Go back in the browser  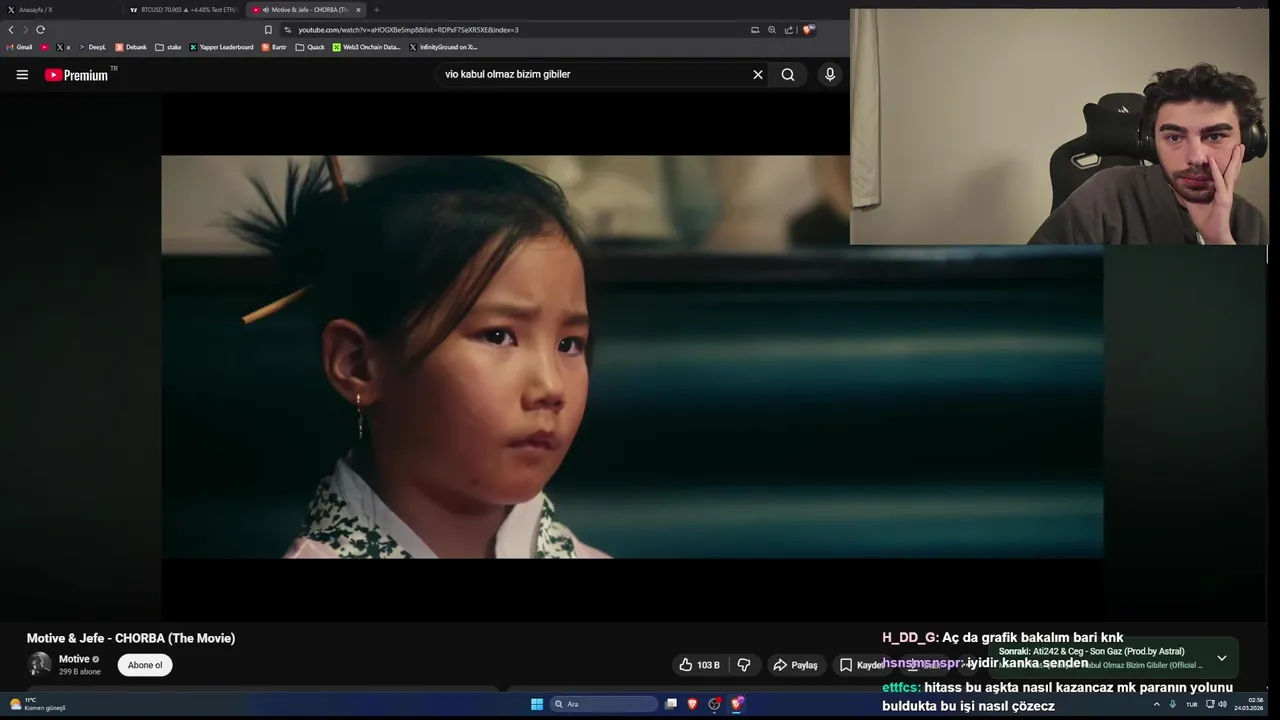tap(11, 30)
